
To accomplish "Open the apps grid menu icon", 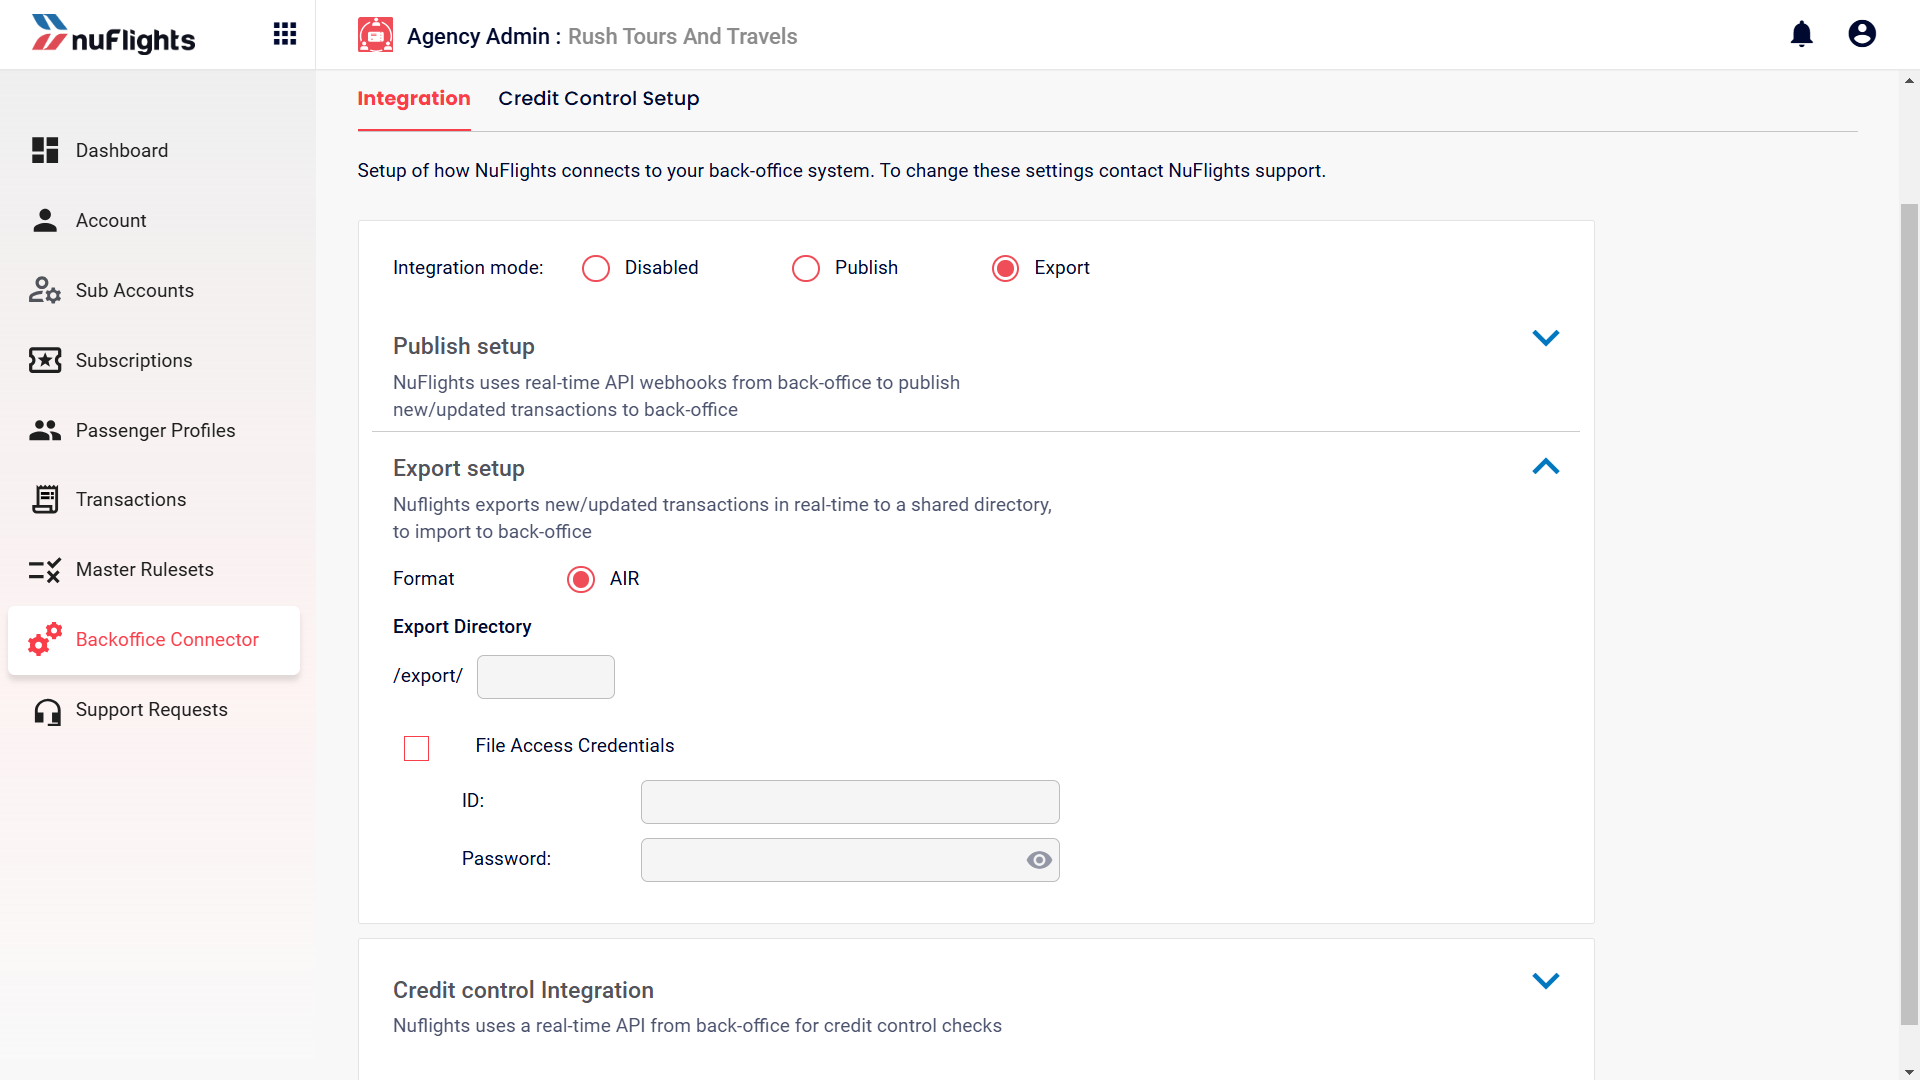I will (285, 35).
